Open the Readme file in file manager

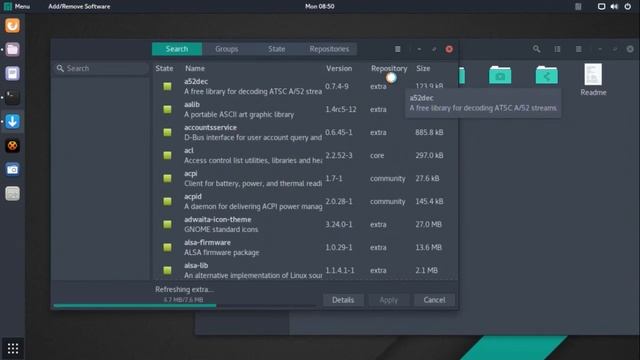593,80
